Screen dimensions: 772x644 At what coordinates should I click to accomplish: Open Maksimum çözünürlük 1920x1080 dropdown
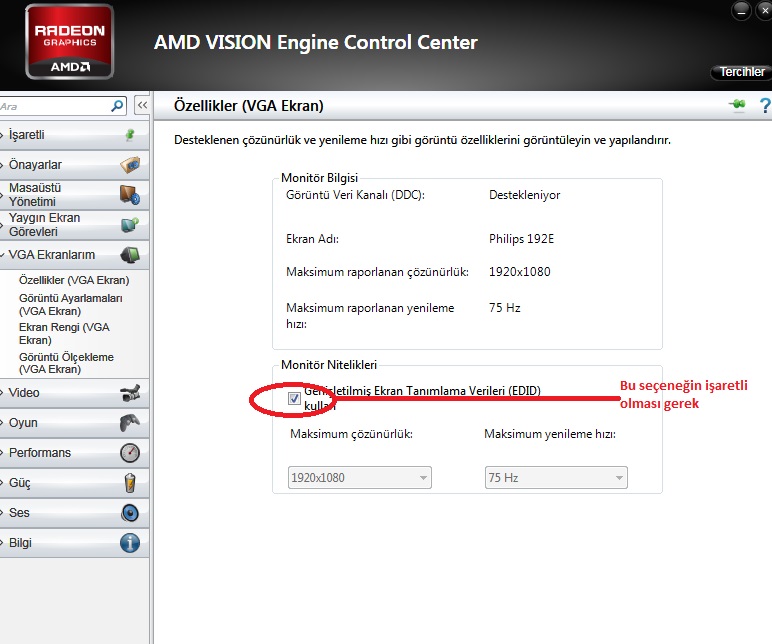pyautogui.click(x=360, y=478)
